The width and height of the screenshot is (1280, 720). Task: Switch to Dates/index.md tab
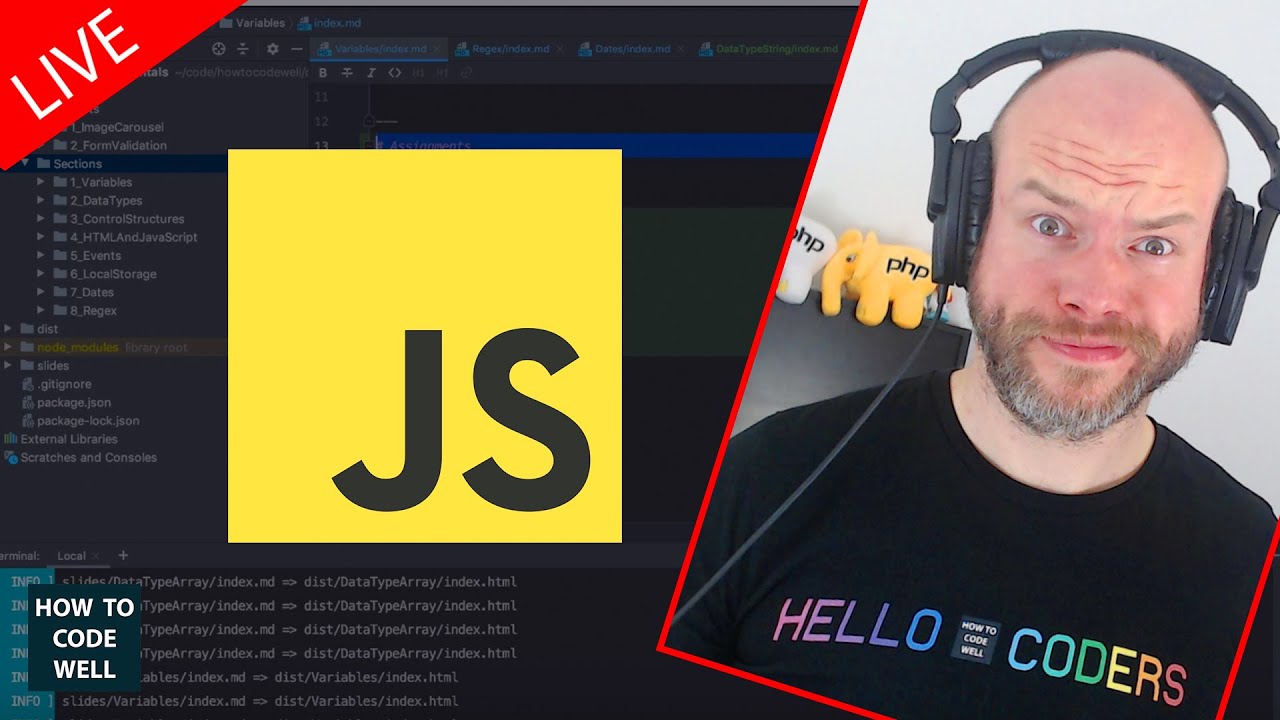click(x=632, y=49)
